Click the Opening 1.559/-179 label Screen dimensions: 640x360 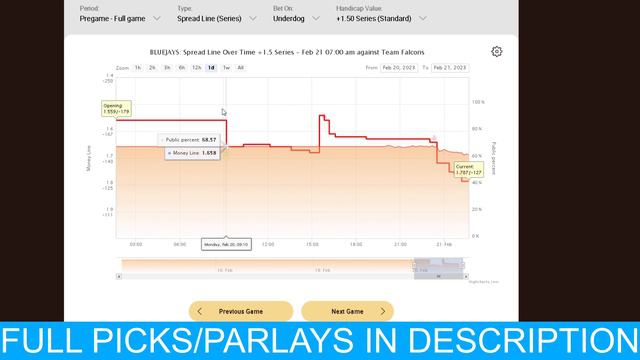116,109
